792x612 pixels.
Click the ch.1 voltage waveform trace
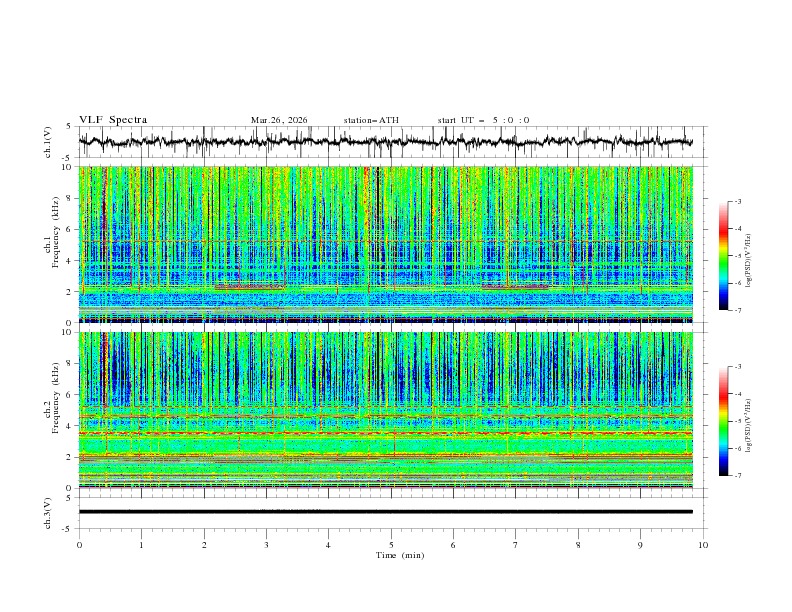coord(385,142)
